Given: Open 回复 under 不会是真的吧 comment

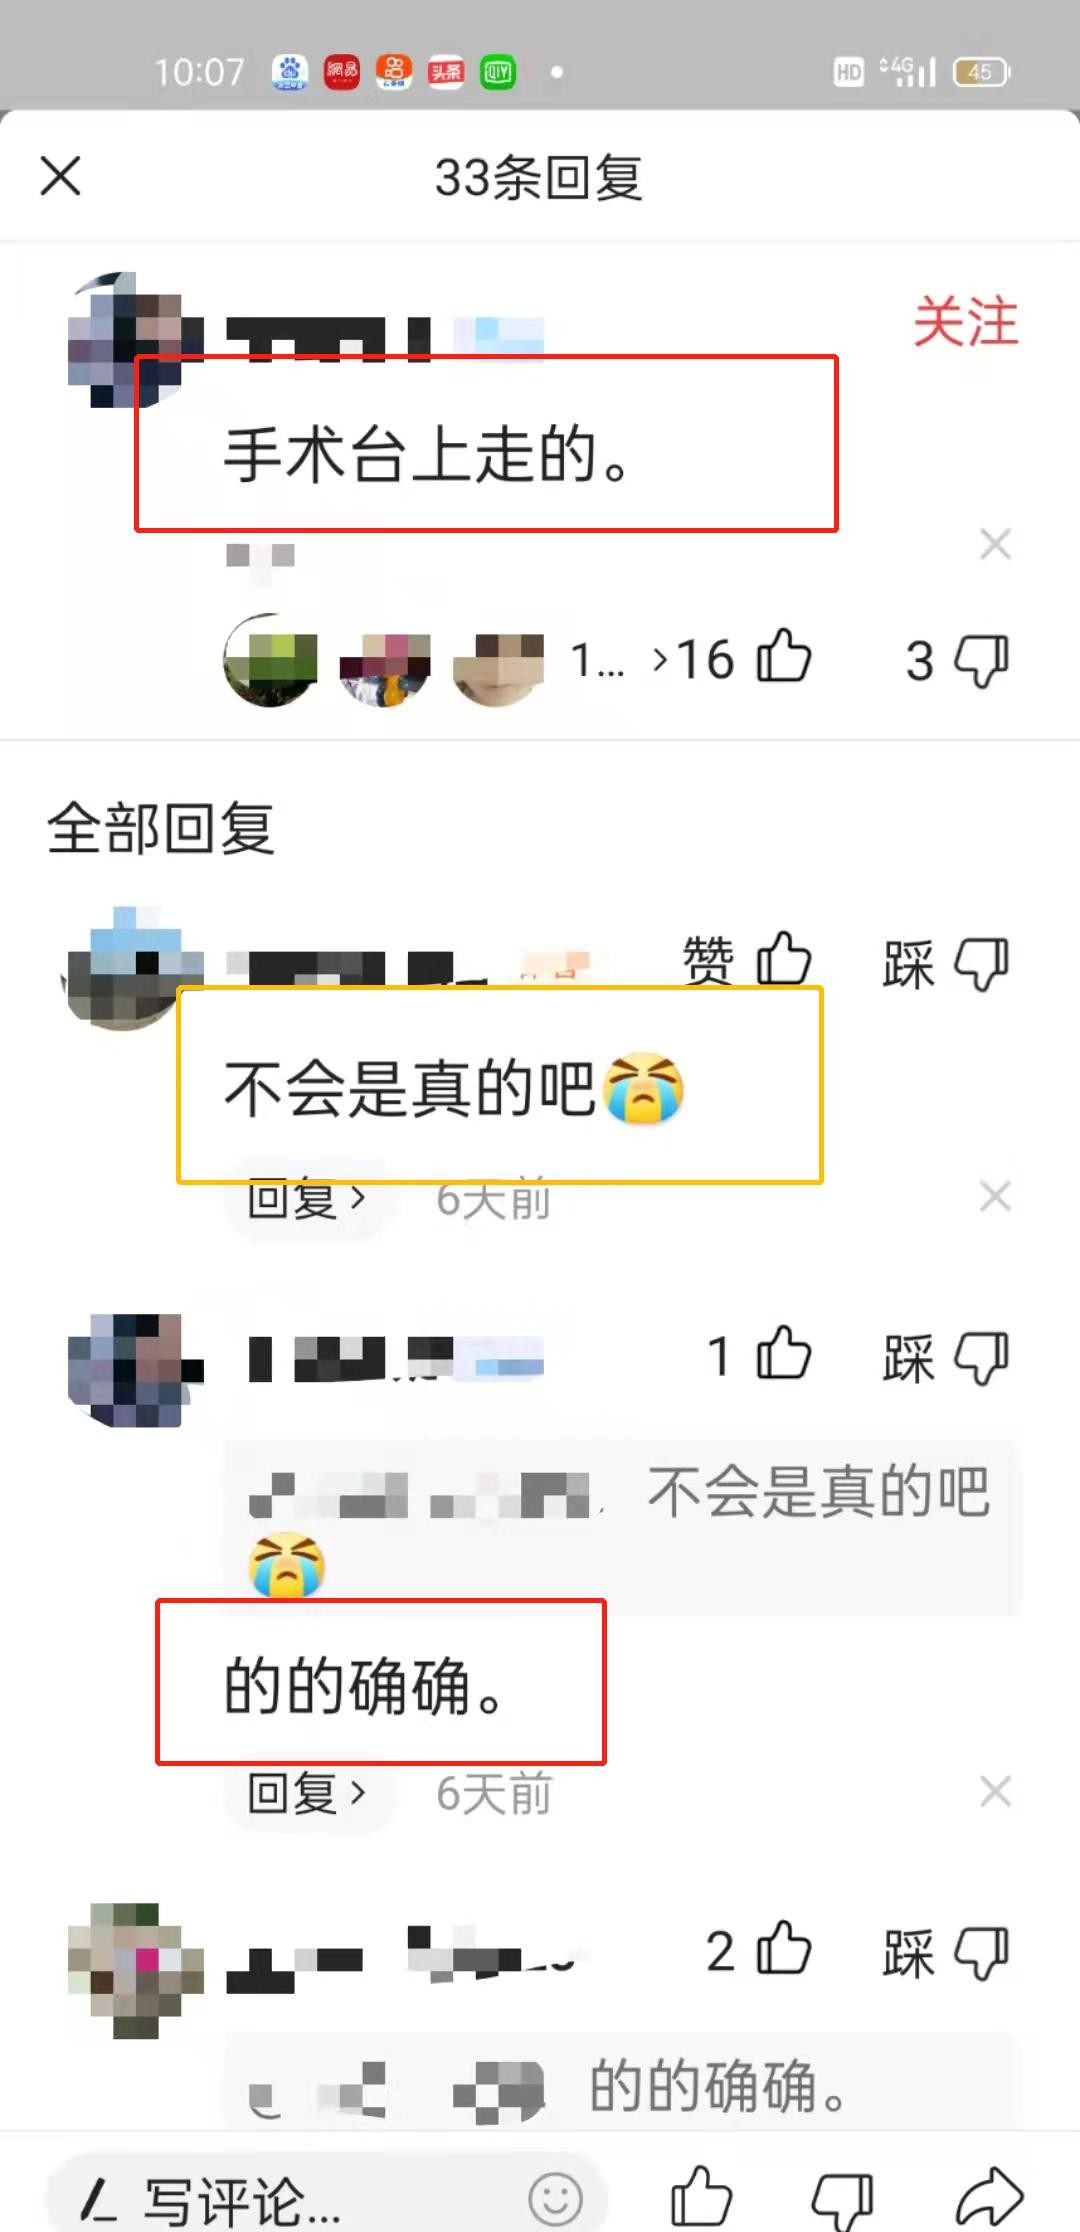Looking at the screenshot, I should point(306,1197).
